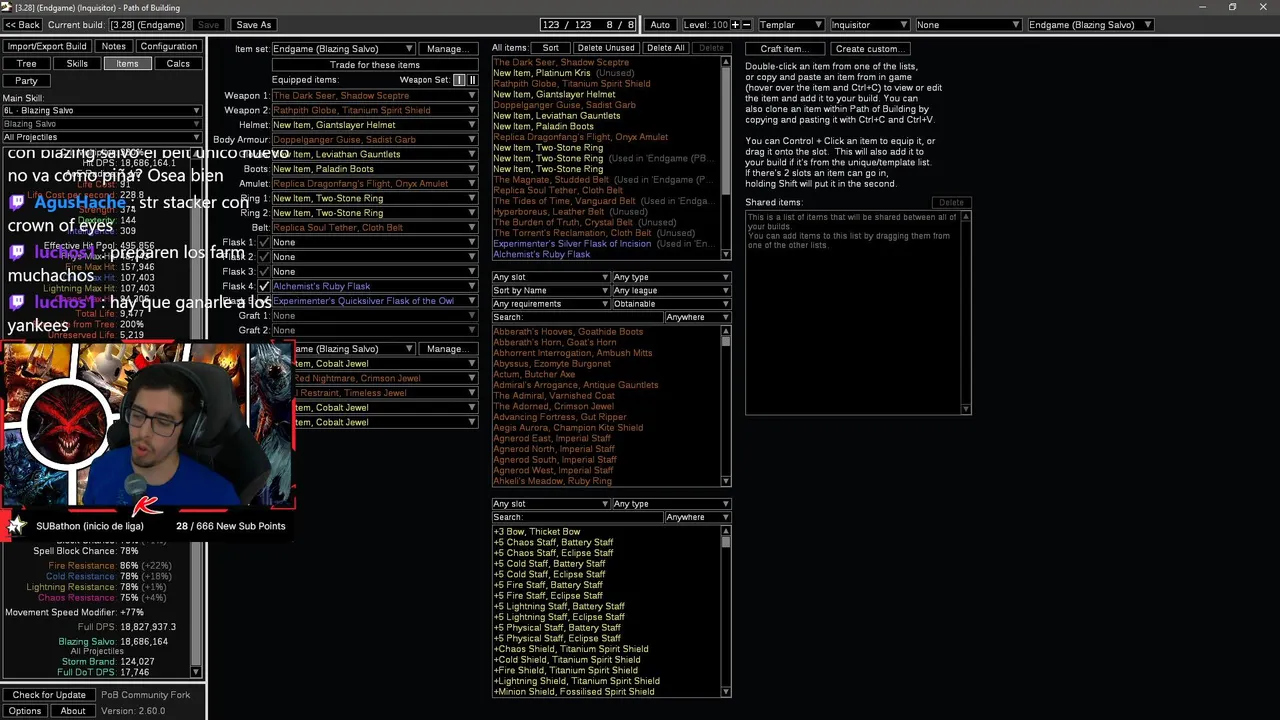The width and height of the screenshot is (1280, 720).
Task: Open the All Projectiles dropdown
Action: click(x=102, y=137)
